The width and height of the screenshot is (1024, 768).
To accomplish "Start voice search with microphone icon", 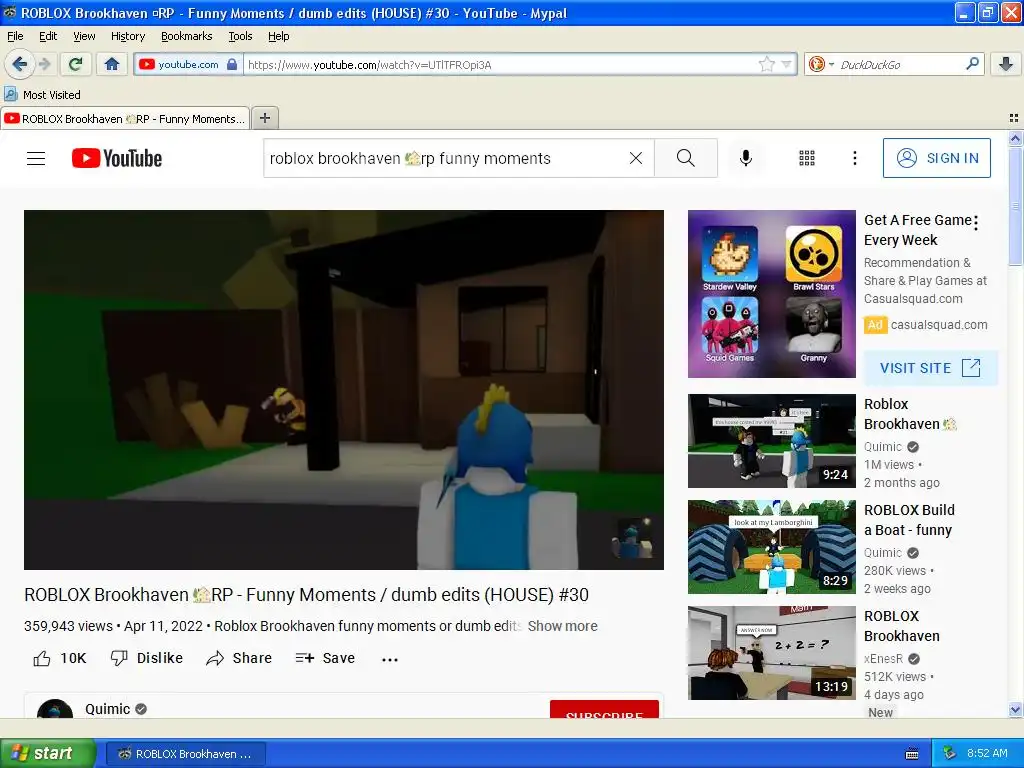I will [746, 158].
